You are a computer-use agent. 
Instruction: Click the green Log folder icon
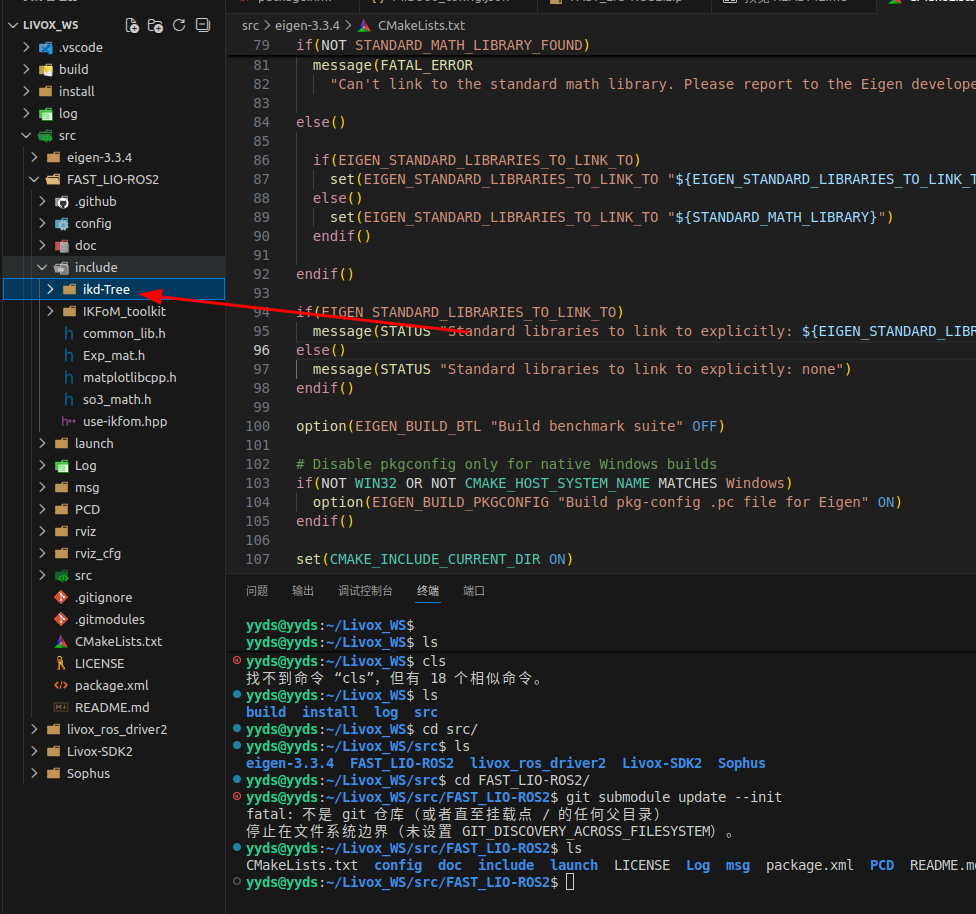tap(62, 466)
